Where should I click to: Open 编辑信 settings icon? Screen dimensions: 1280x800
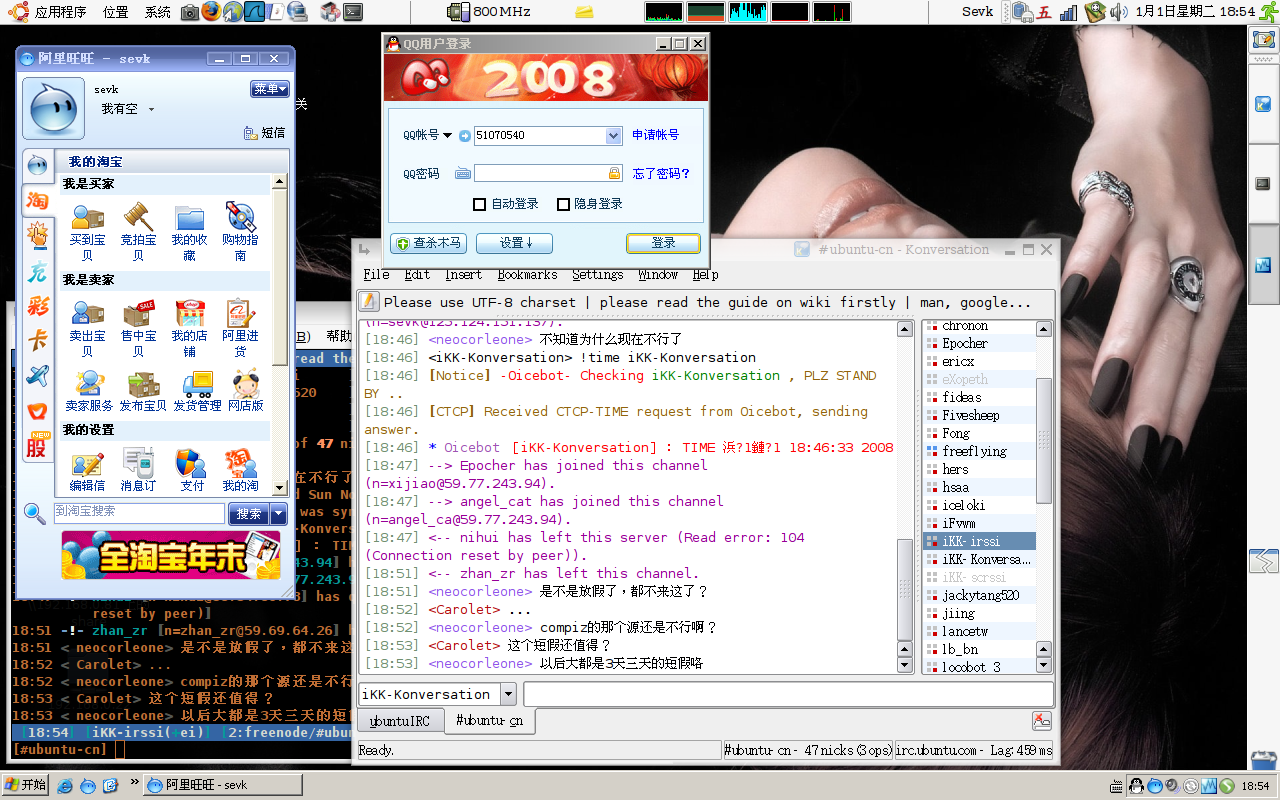pyautogui.click(x=87, y=470)
